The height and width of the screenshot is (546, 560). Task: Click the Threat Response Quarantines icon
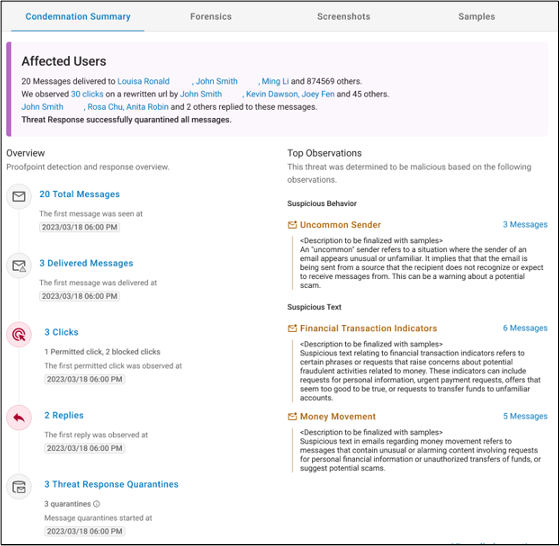pos(19,487)
